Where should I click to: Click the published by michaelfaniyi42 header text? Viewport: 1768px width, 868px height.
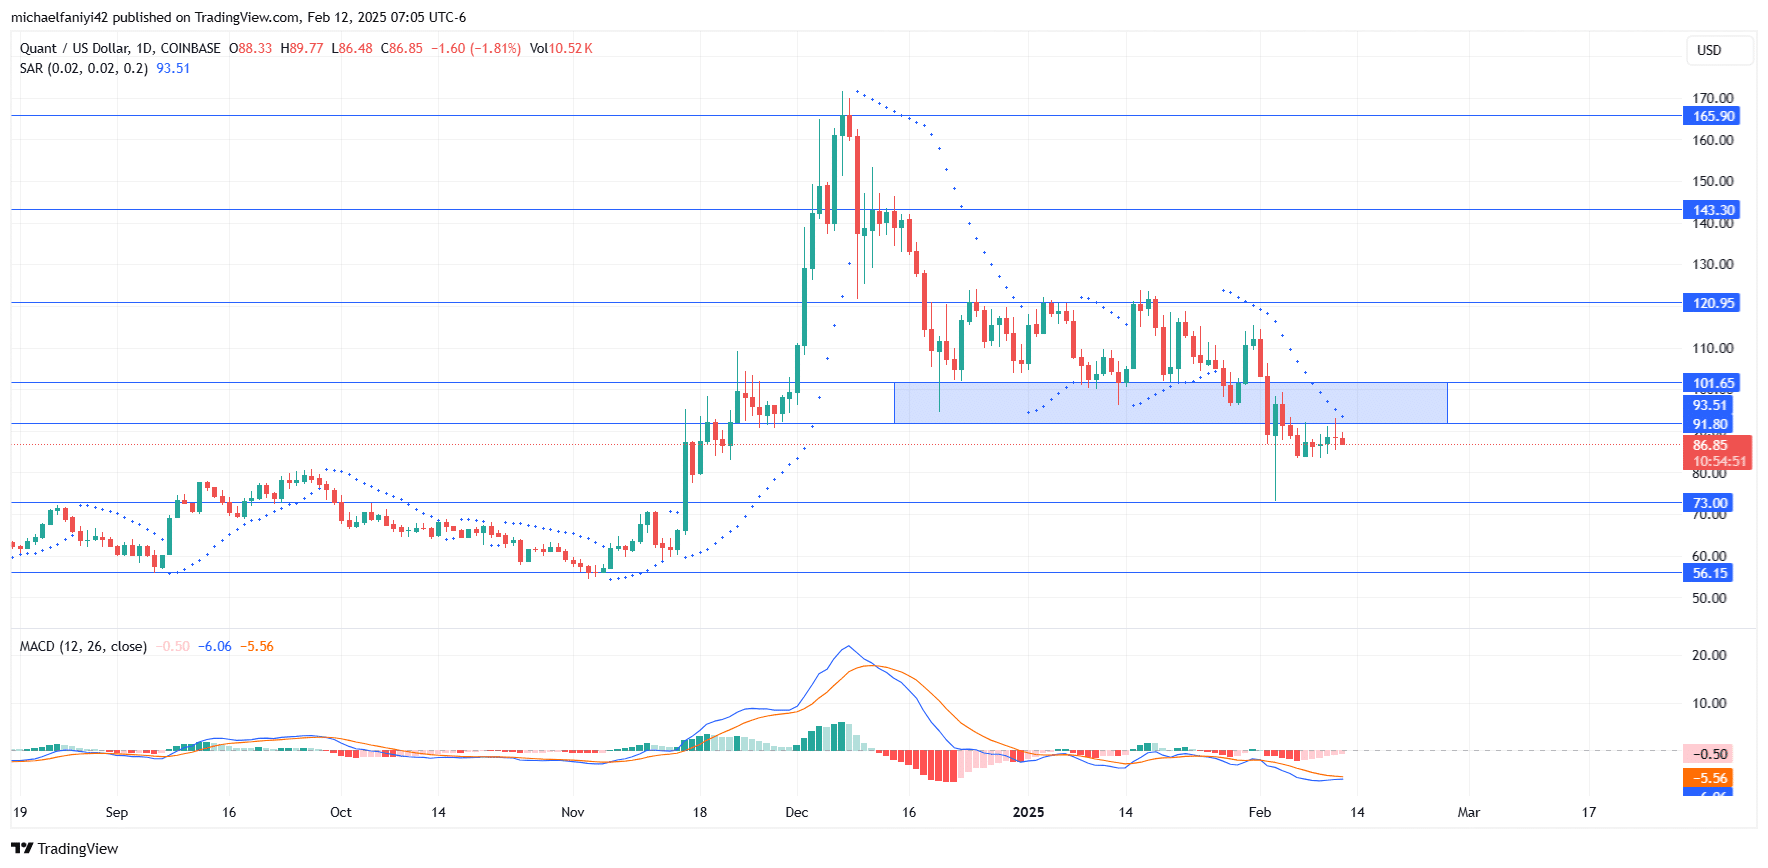pyautogui.click(x=238, y=17)
